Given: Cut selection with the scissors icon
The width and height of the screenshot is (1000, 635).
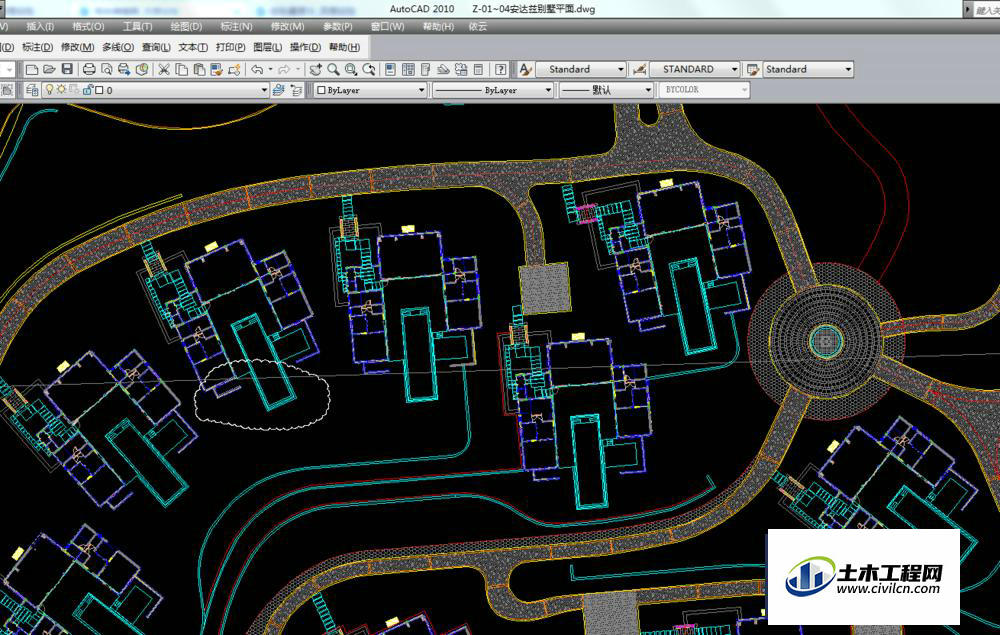Looking at the screenshot, I should point(164,69).
